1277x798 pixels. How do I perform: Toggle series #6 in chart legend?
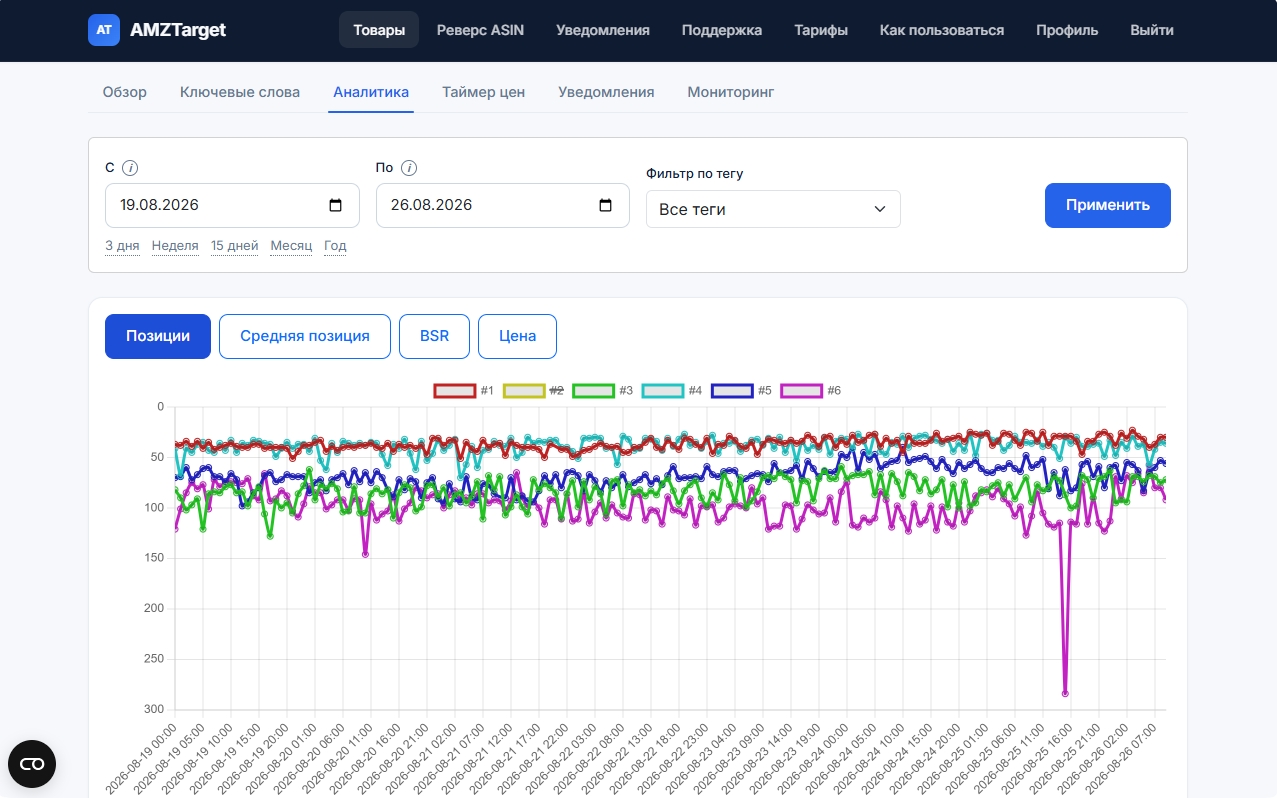810,390
